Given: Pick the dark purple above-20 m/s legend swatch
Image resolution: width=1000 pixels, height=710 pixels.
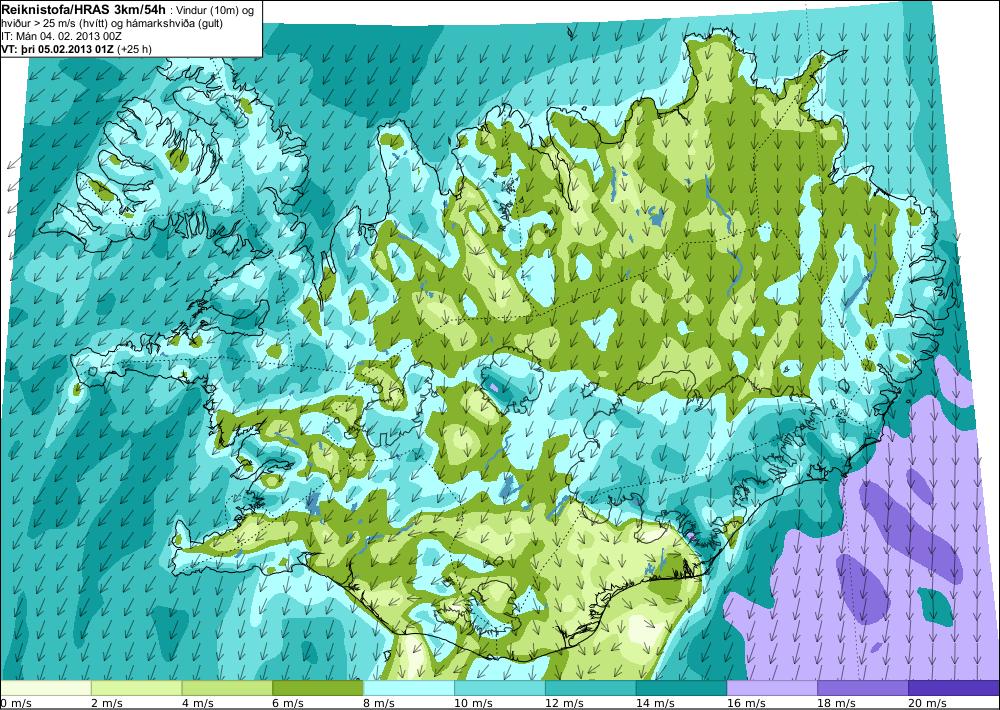Looking at the screenshot, I should [x=954, y=688].
